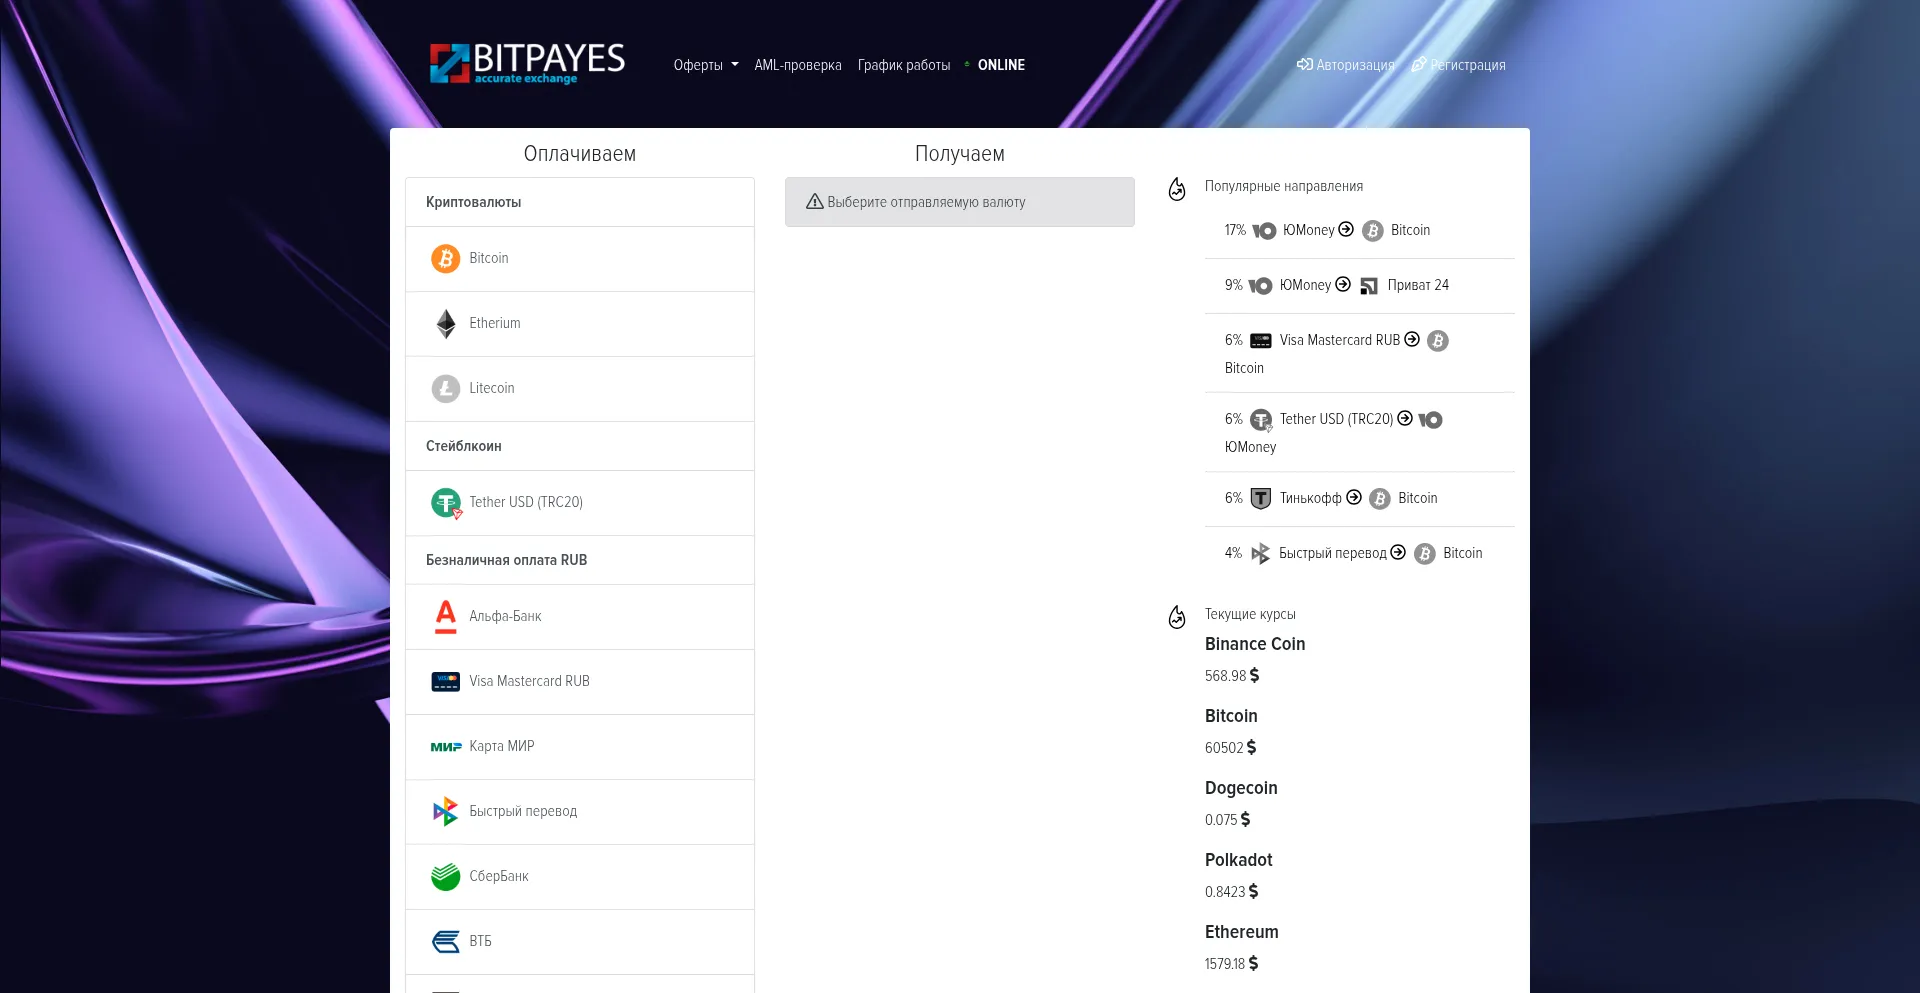Select the Карта МИР logo icon

(x=446, y=747)
